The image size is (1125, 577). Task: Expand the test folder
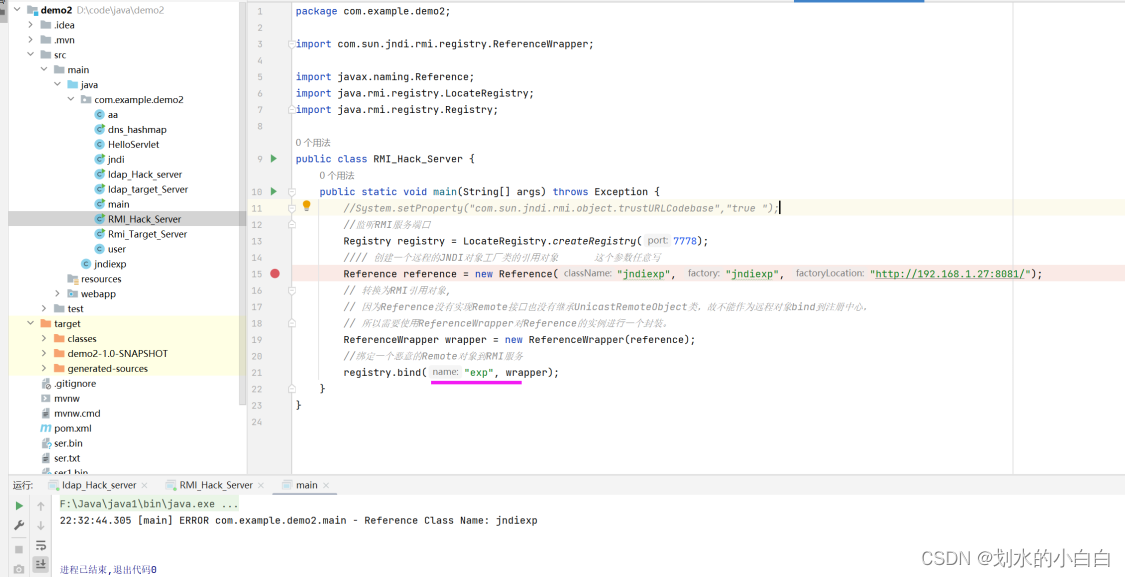tap(44, 309)
